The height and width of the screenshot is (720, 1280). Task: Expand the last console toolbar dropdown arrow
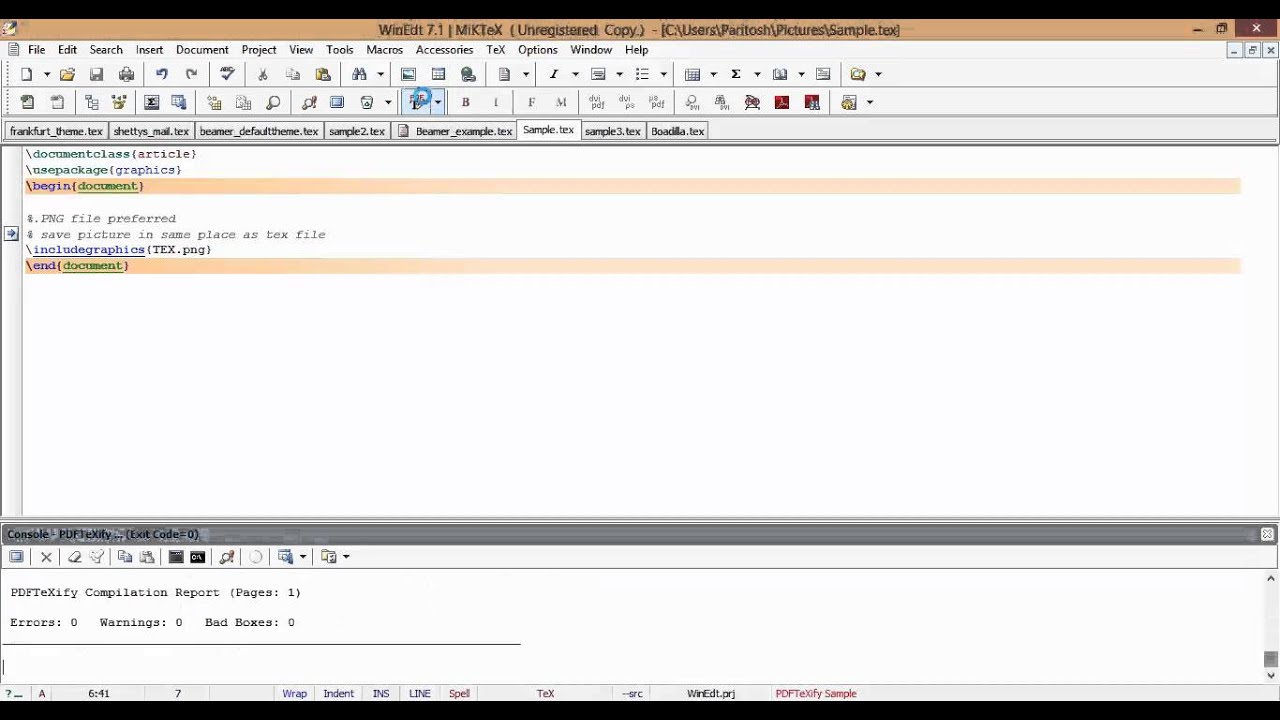pyautogui.click(x=346, y=557)
